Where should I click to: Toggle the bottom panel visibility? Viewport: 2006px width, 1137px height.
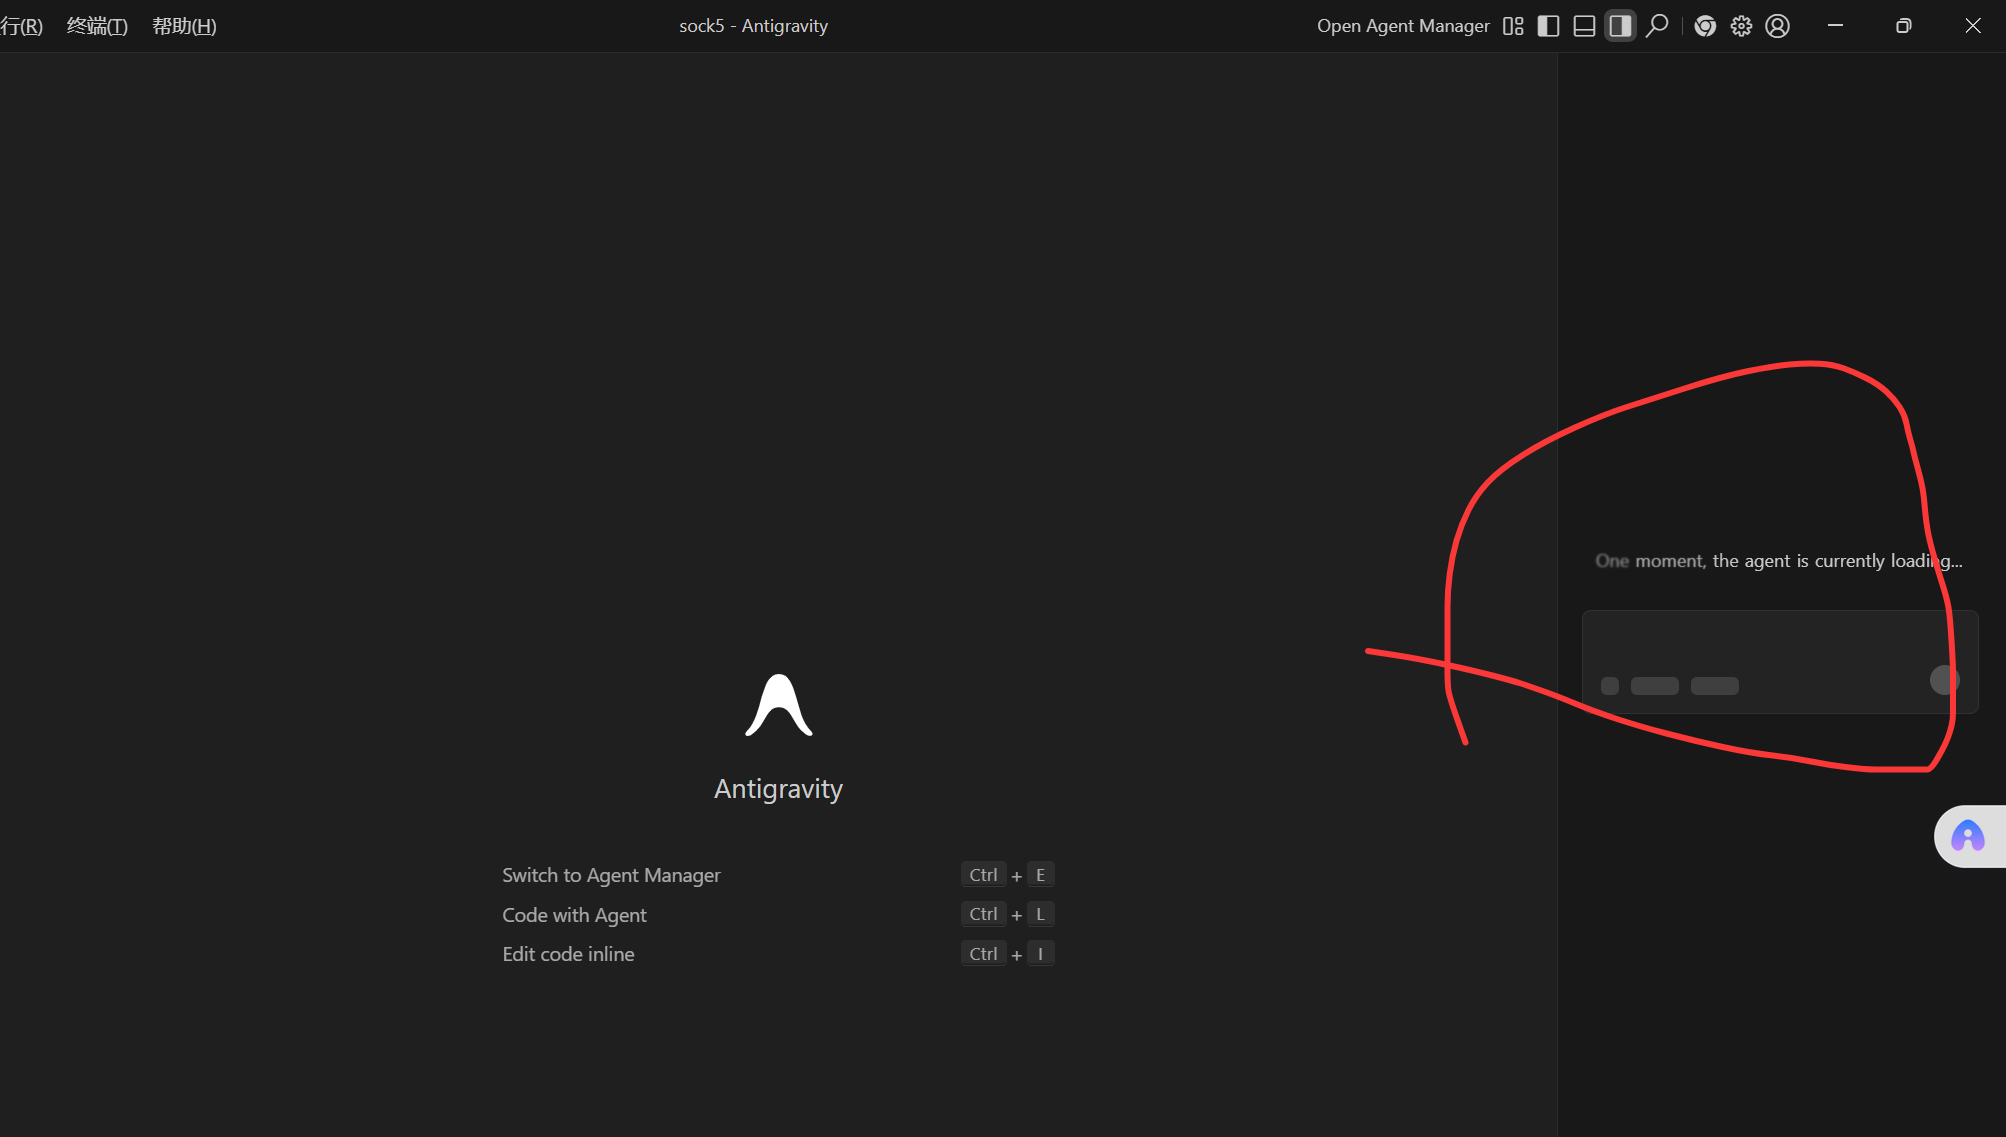coord(1584,26)
